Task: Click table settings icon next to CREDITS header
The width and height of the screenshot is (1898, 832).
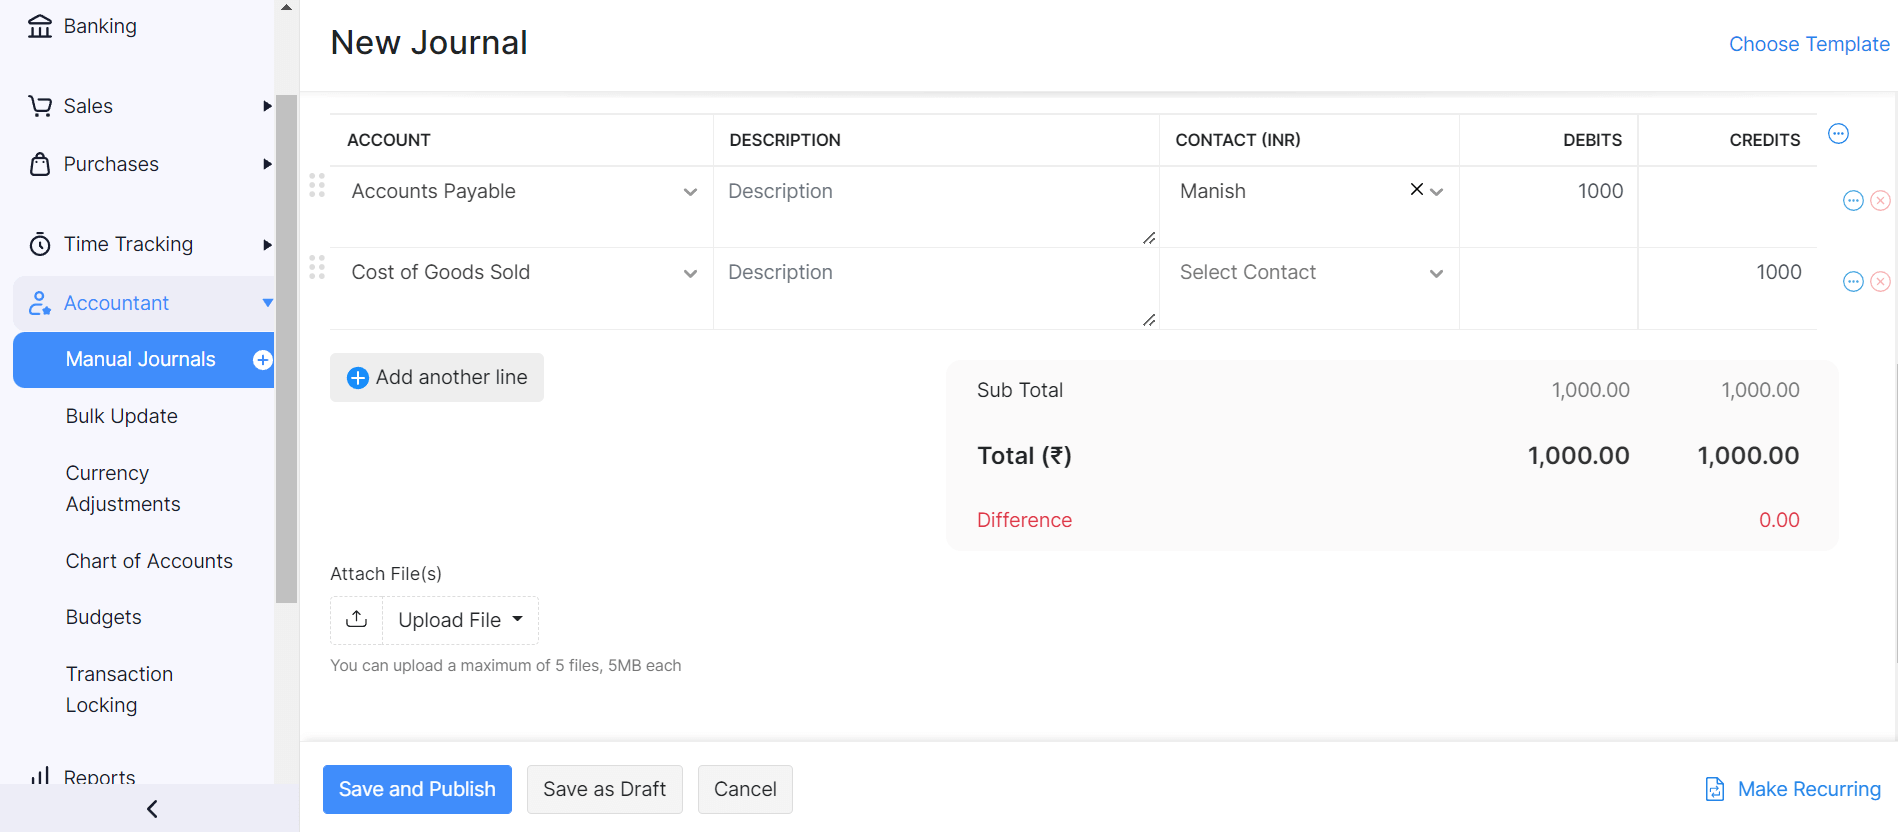Action: pyautogui.click(x=1838, y=134)
